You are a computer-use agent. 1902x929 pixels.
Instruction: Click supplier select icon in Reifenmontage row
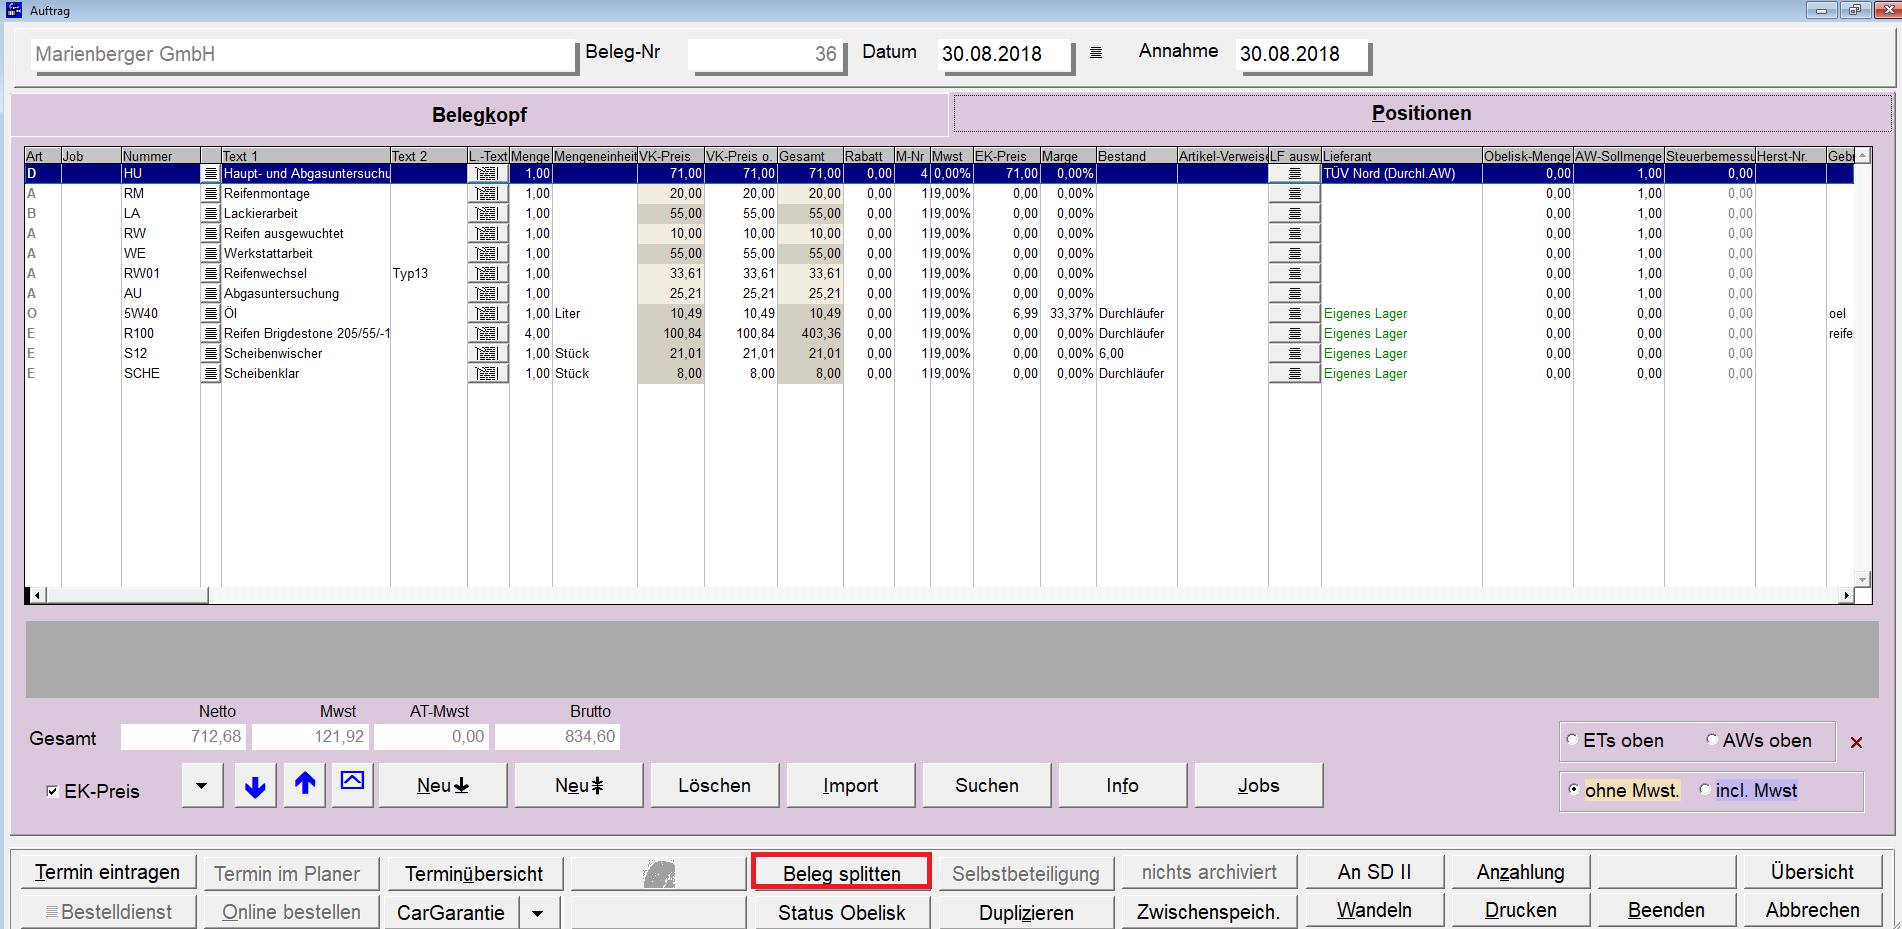1294,194
